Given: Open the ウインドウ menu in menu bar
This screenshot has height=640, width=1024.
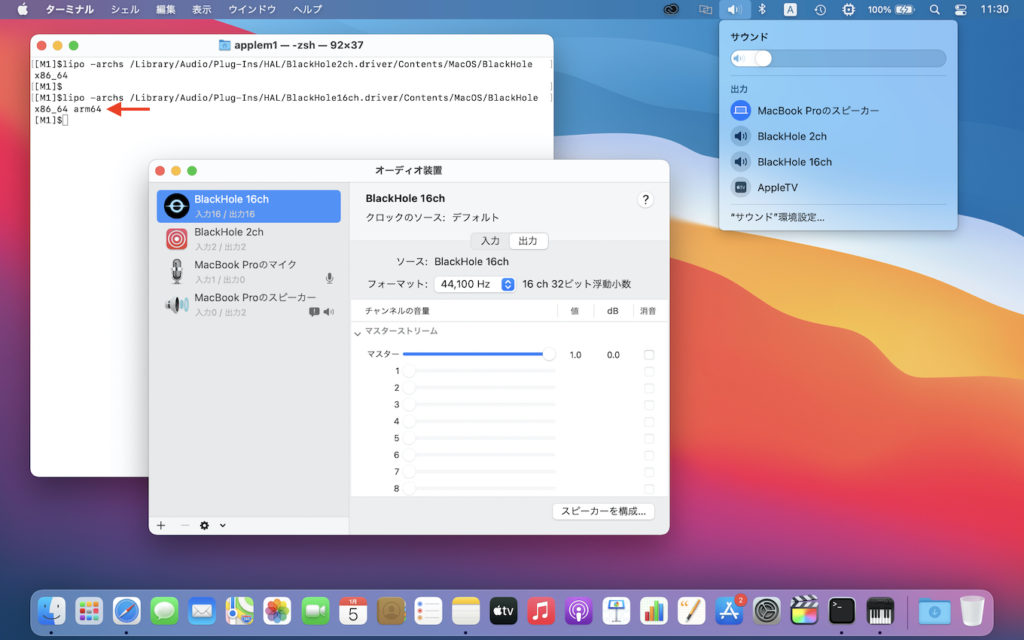Looking at the screenshot, I should [252, 9].
